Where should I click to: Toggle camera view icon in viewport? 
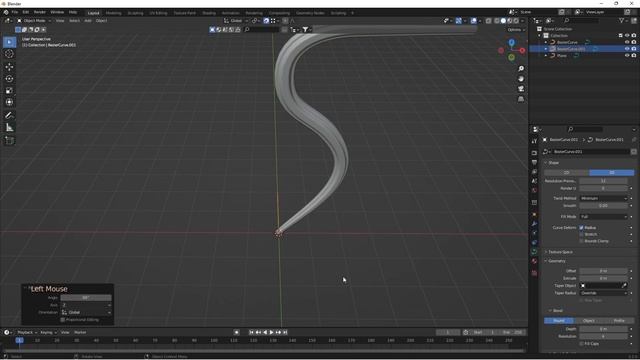point(521,89)
